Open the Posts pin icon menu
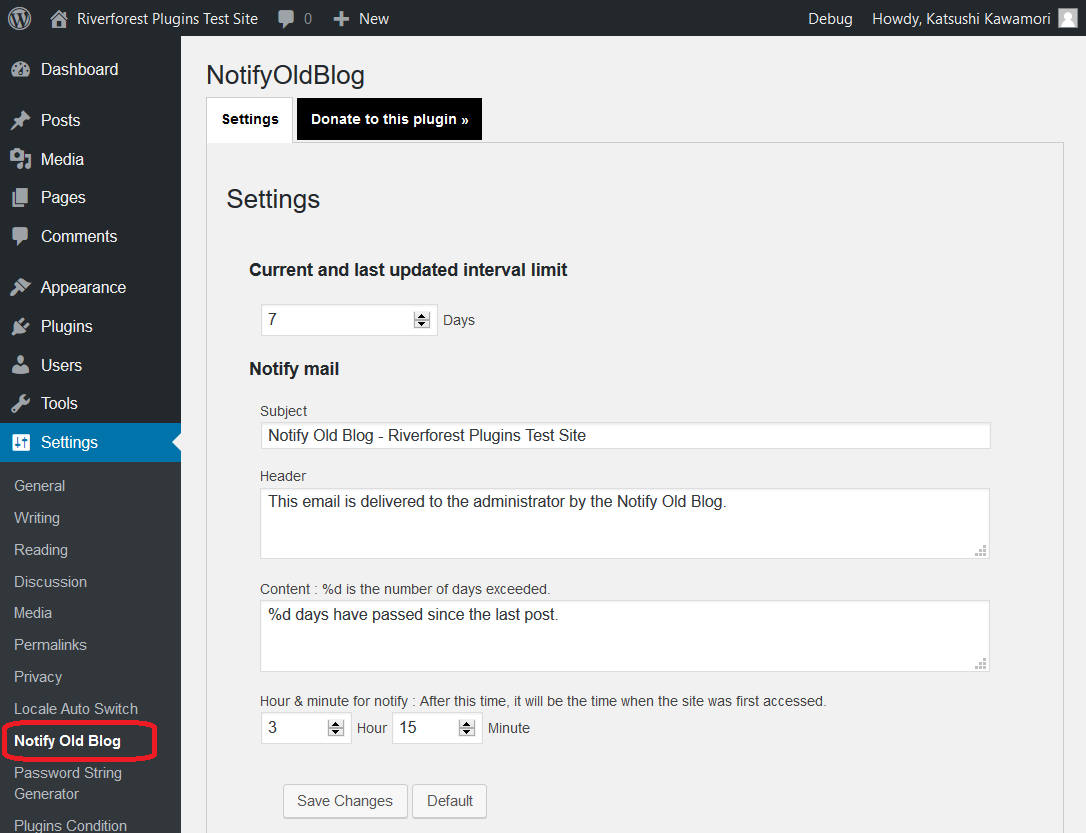Screen dimensions: 1086x833 pos(20,120)
